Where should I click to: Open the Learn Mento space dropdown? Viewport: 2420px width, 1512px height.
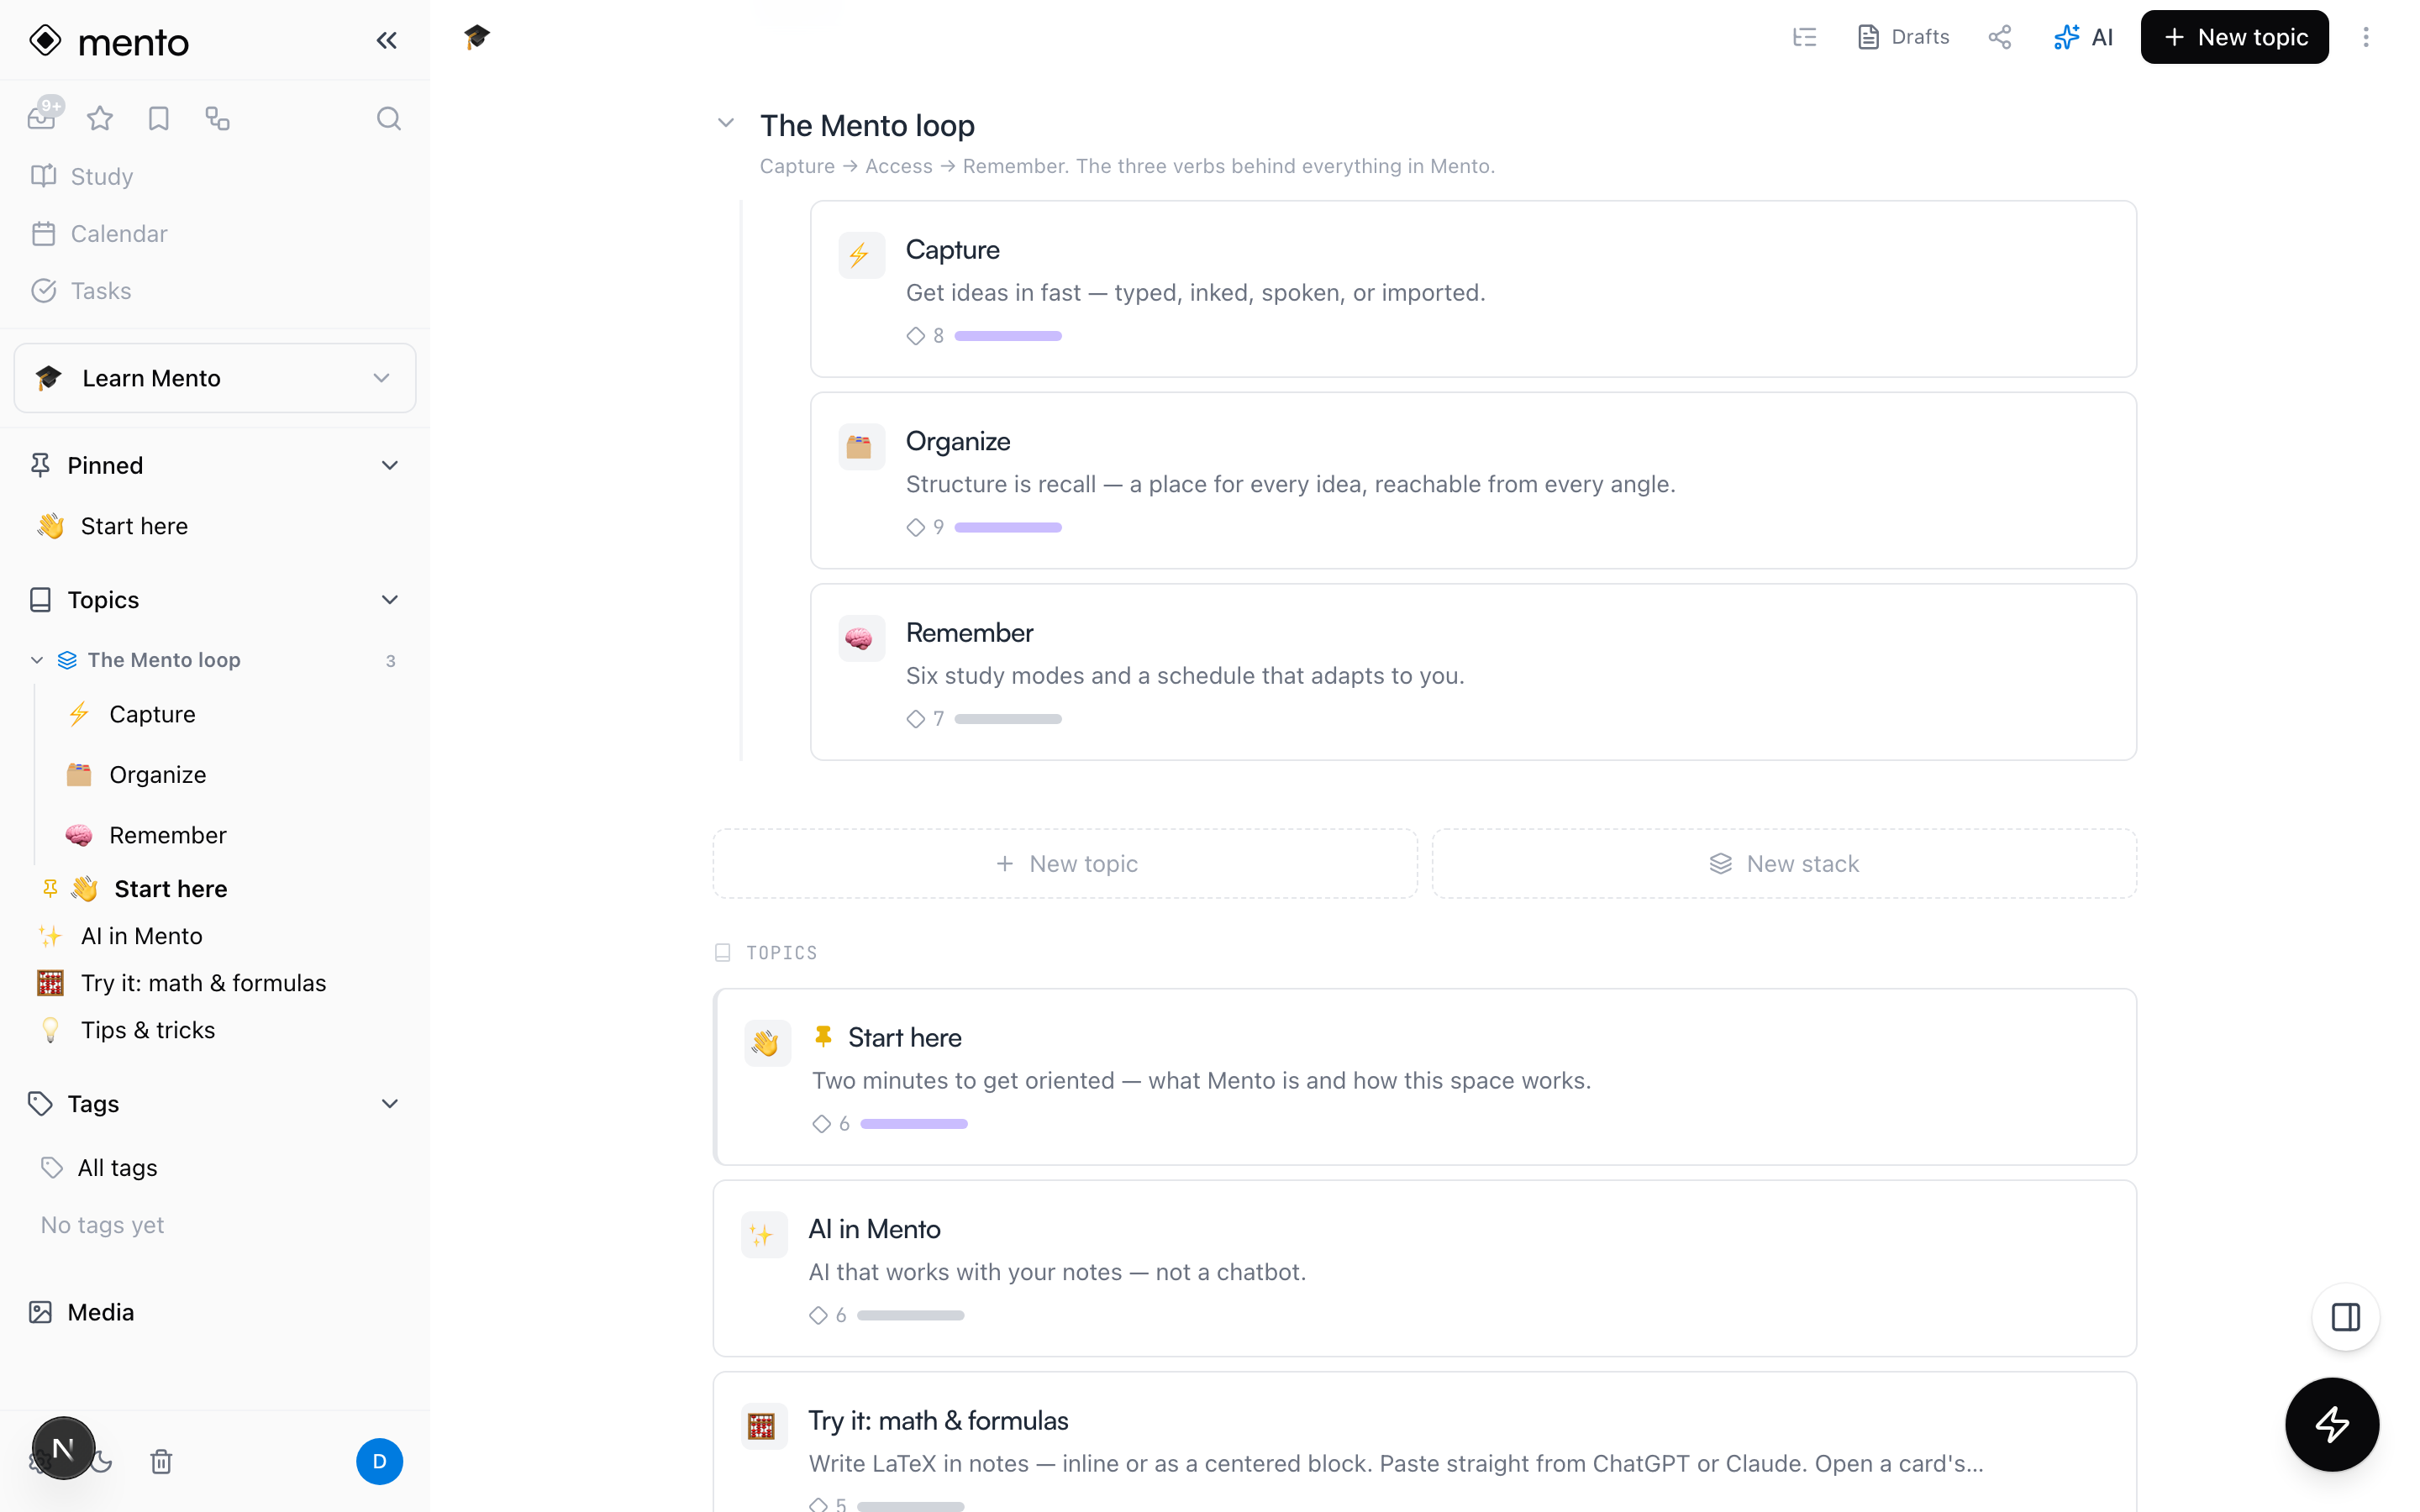tap(215, 378)
